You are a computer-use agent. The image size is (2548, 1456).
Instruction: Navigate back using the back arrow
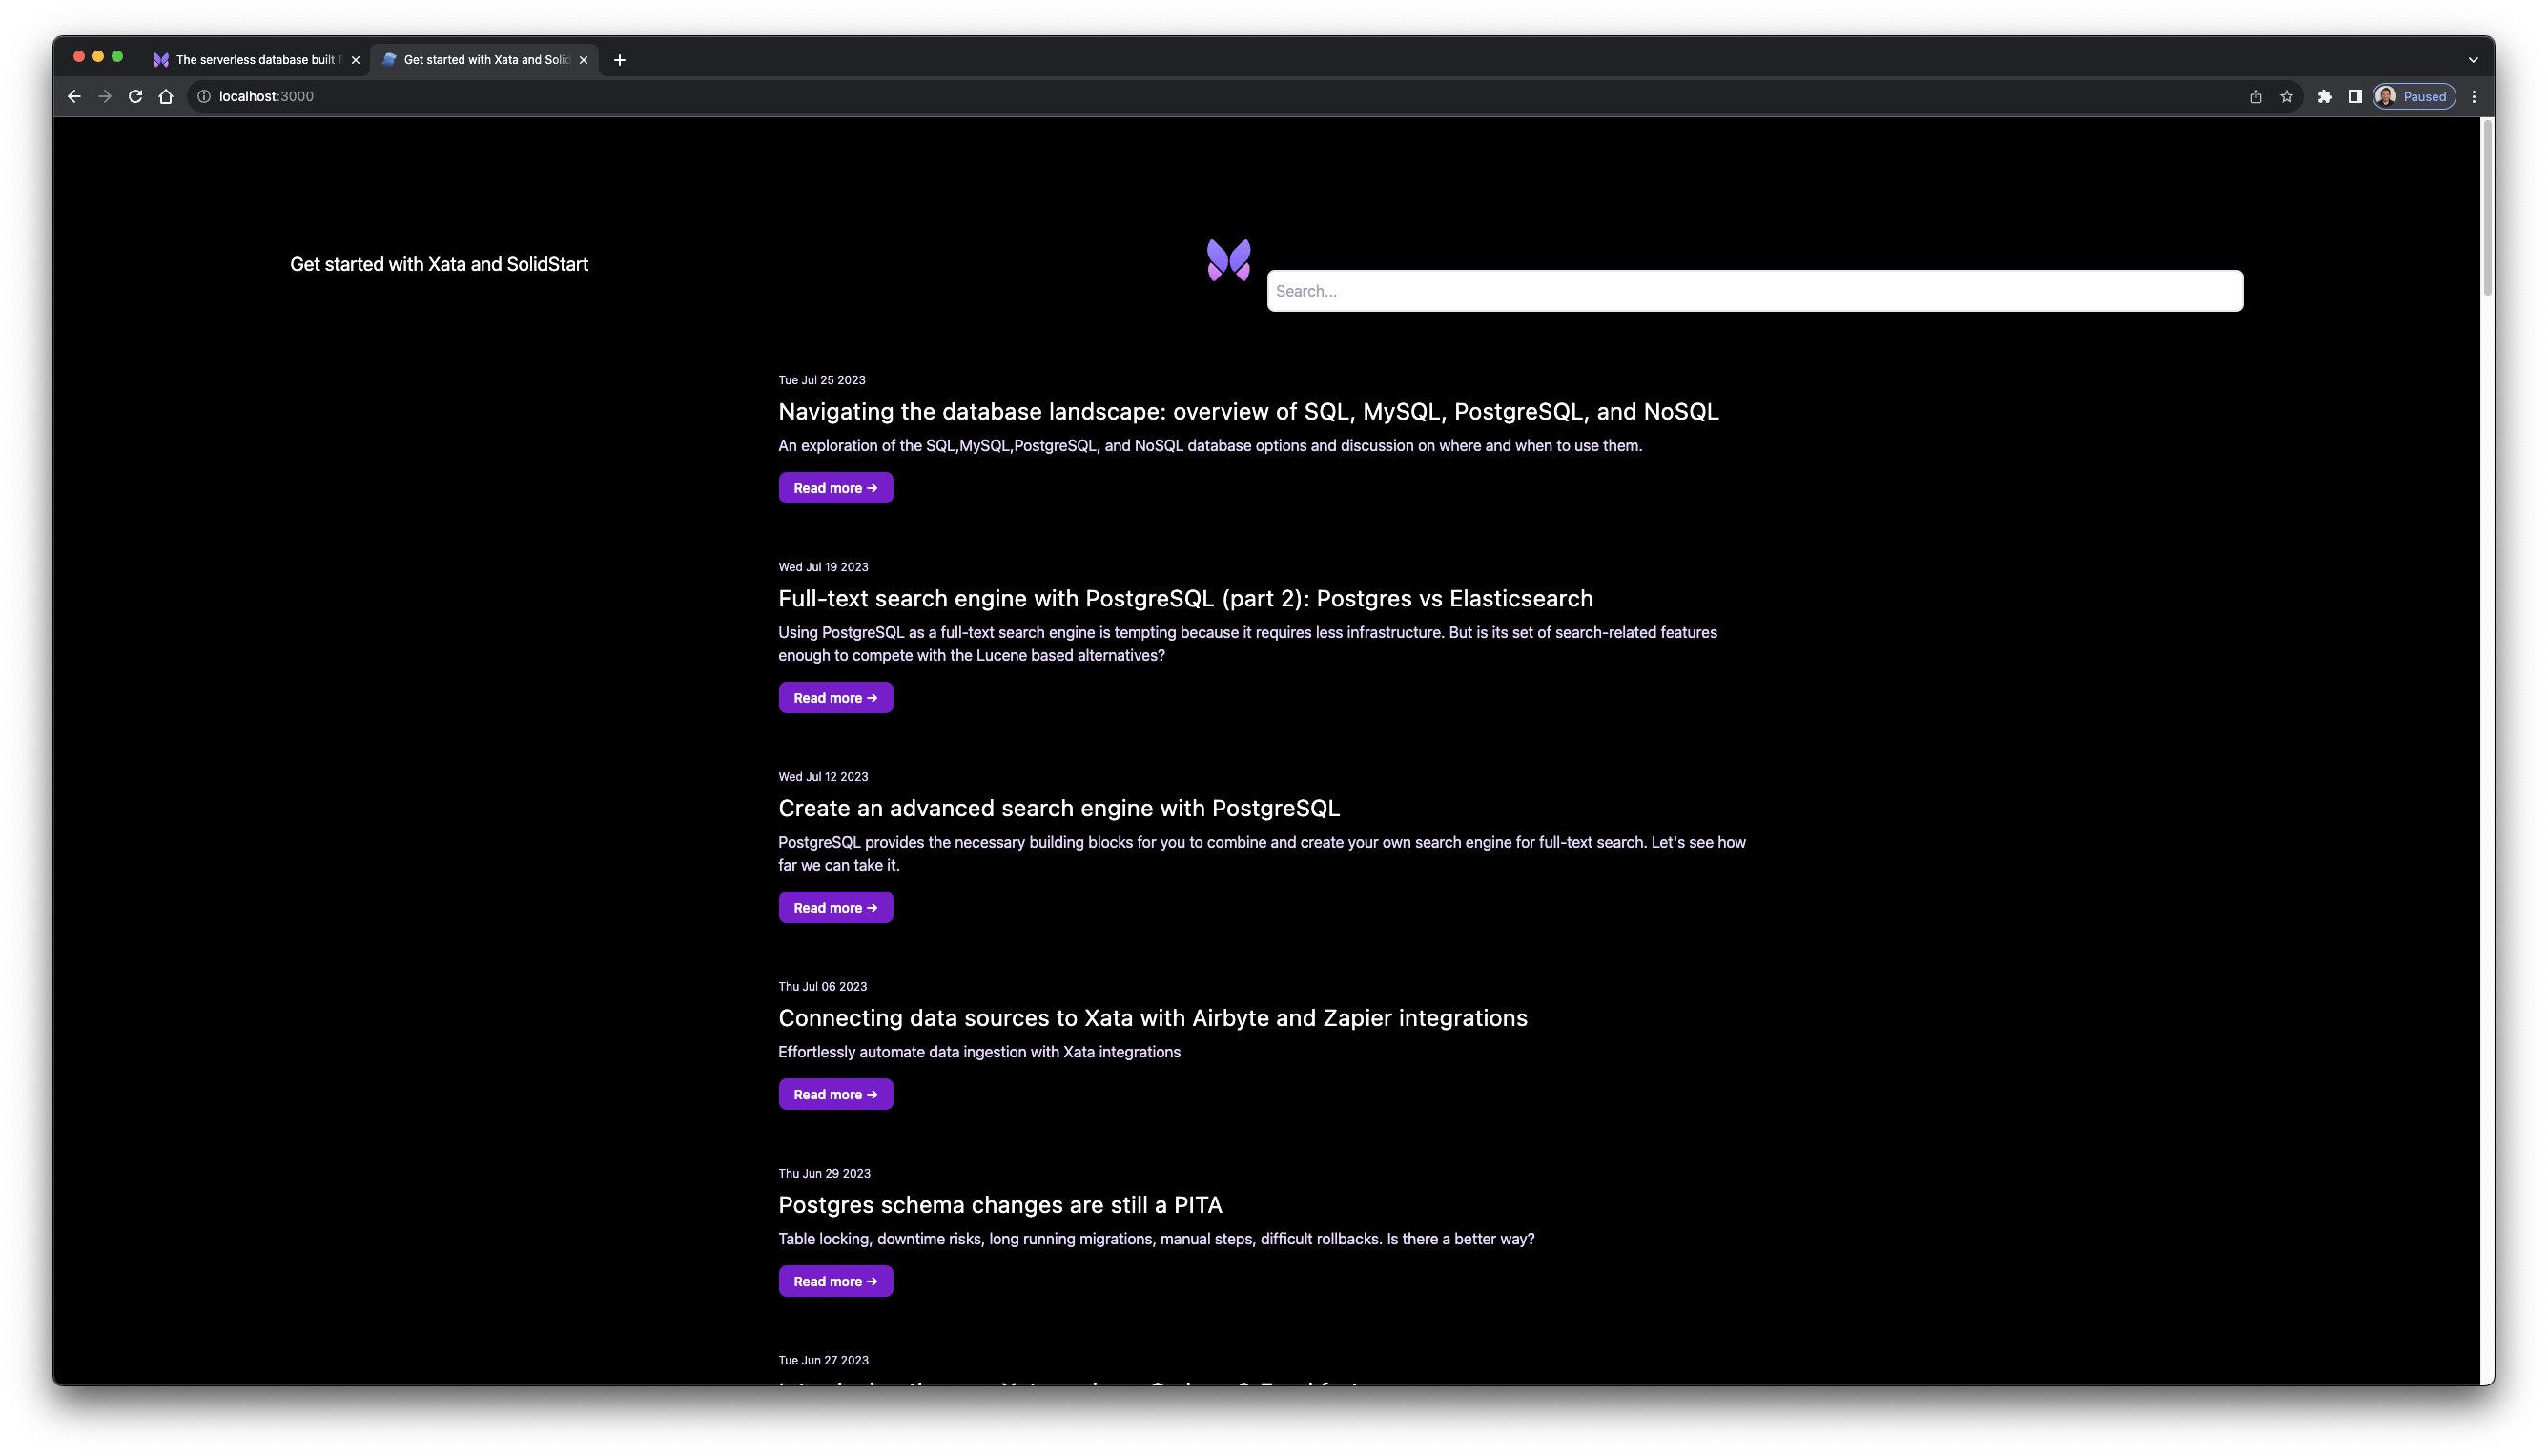click(74, 96)
